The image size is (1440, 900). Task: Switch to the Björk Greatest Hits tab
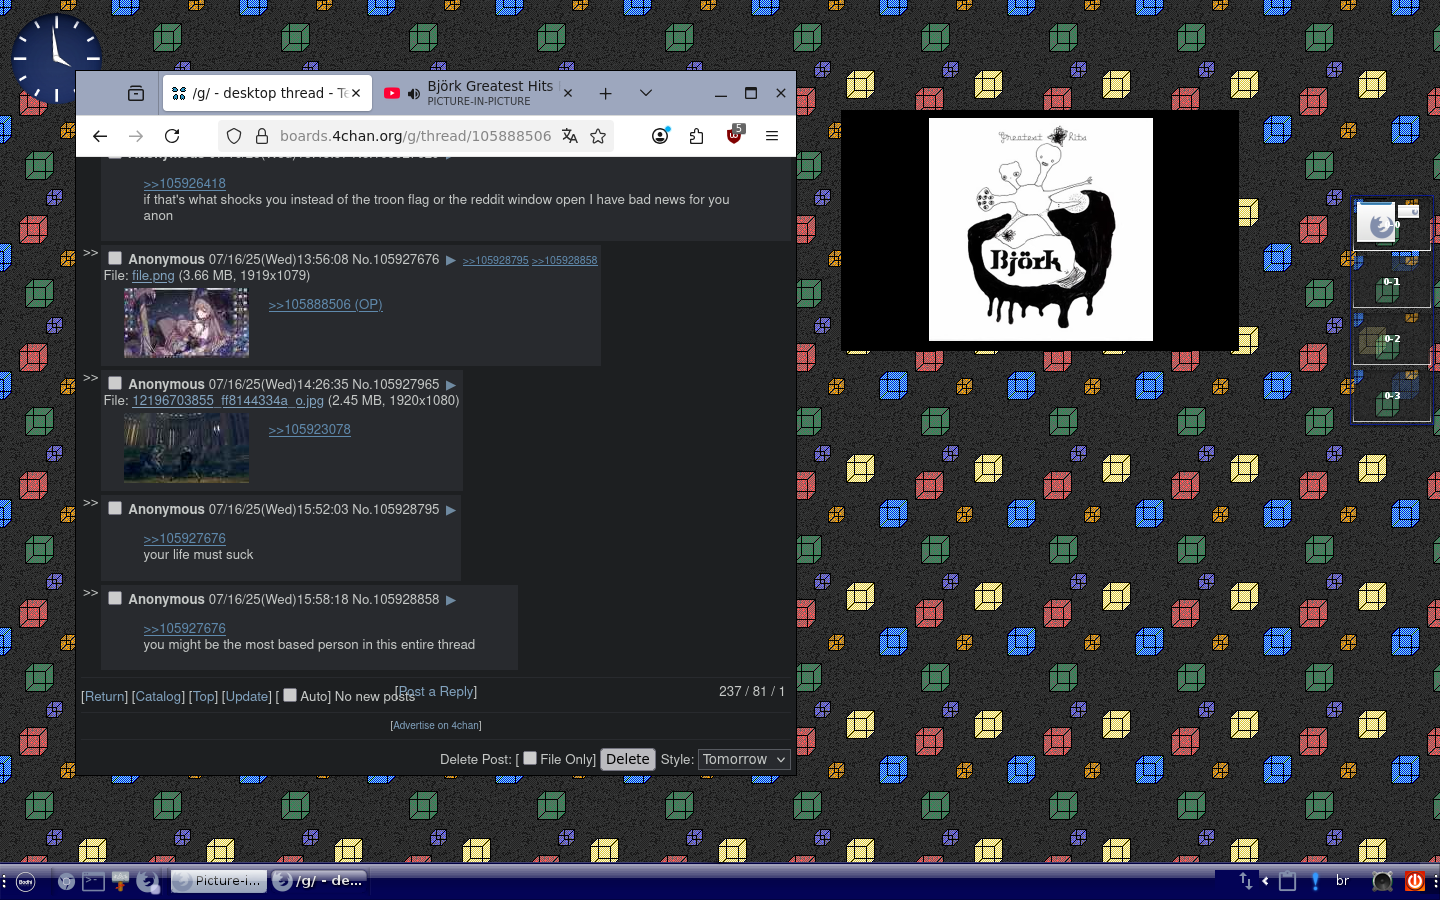point(478,93)
